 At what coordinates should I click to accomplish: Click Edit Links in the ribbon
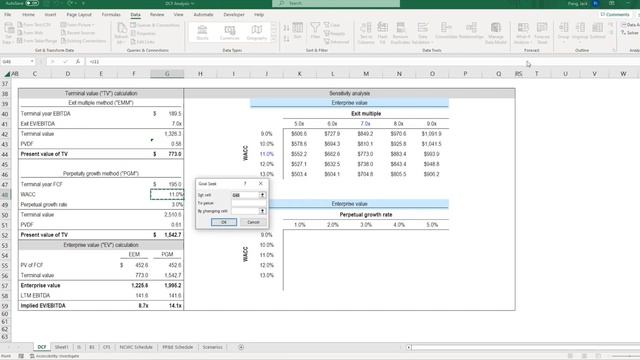(142, 42)
